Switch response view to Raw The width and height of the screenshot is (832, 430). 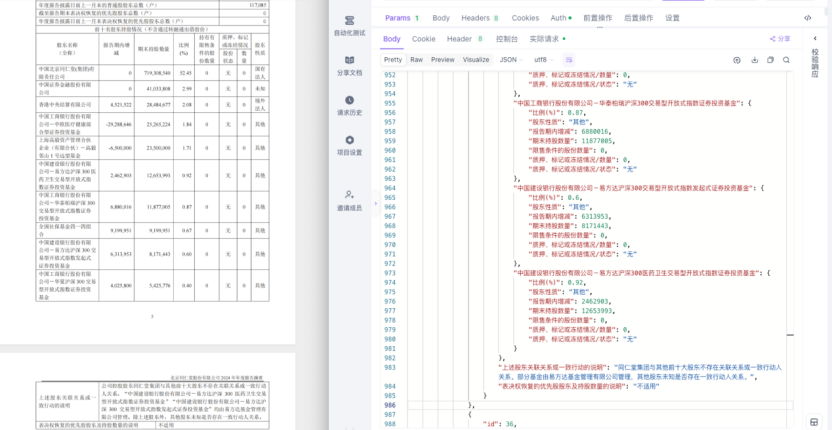pyautogui.click(x=417, y=60)
